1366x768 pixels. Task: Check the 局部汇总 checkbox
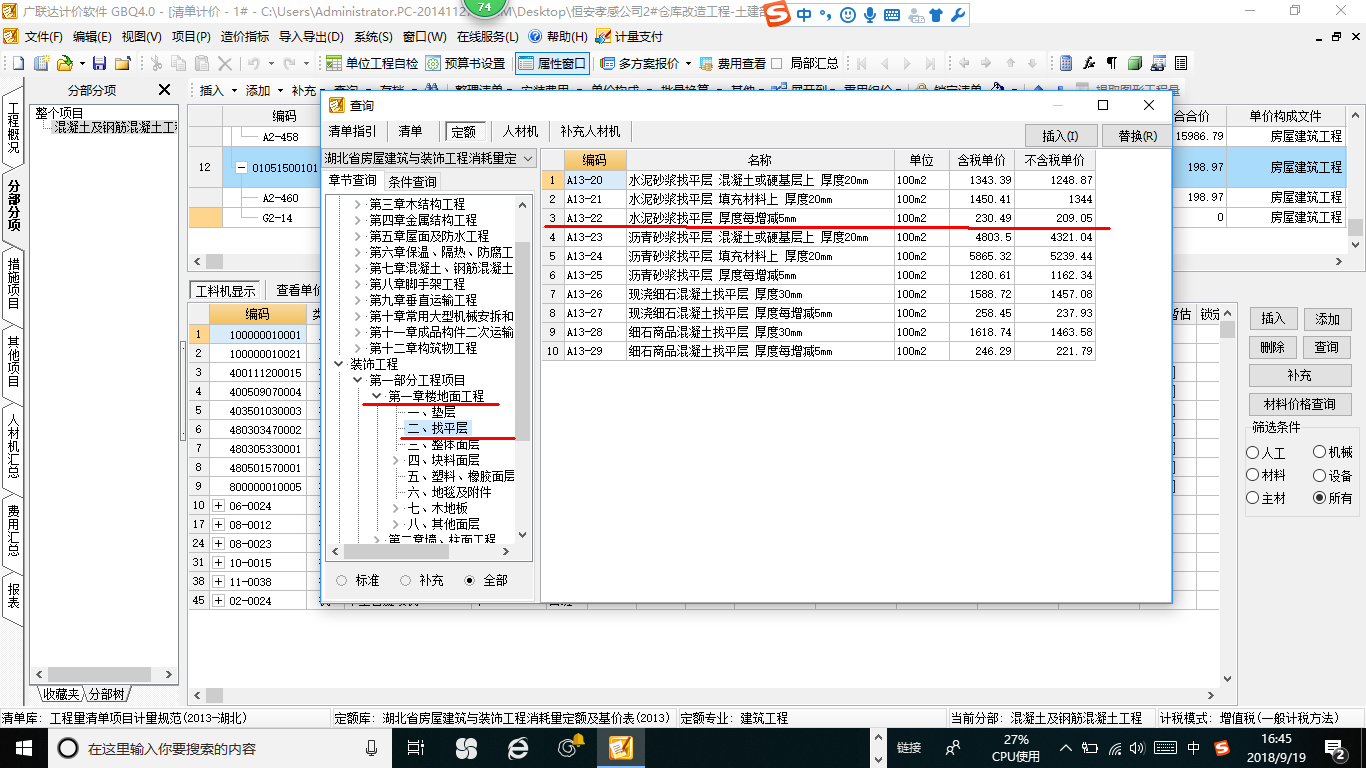[x=778, y=63]
